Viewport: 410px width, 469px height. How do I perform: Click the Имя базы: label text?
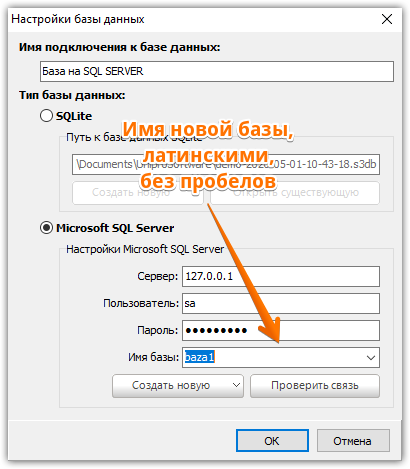point(153,357)
